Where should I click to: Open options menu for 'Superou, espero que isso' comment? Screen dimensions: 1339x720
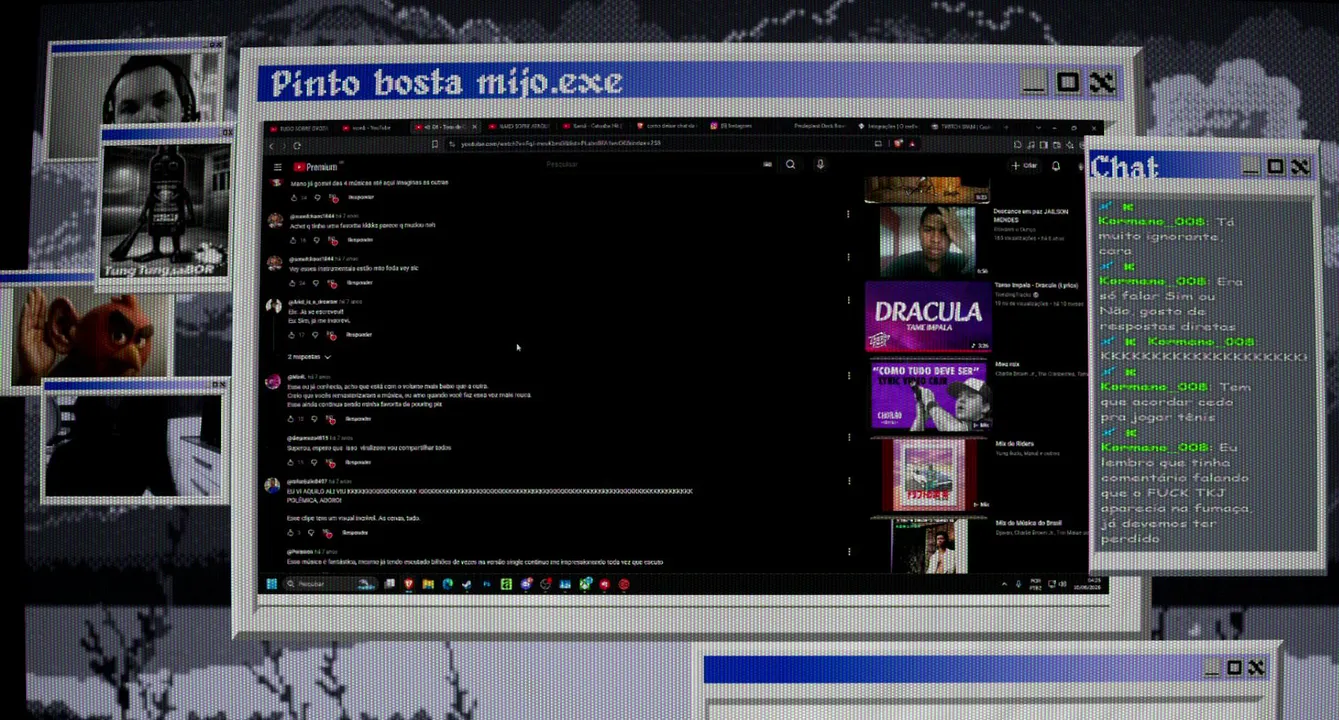click(848, 437)
